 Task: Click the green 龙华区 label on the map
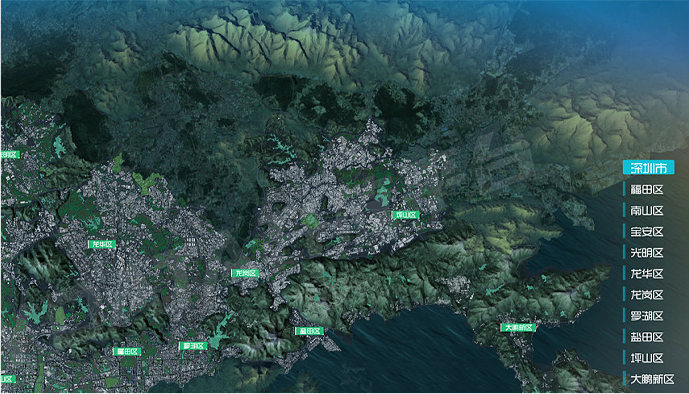click(102, 244)
